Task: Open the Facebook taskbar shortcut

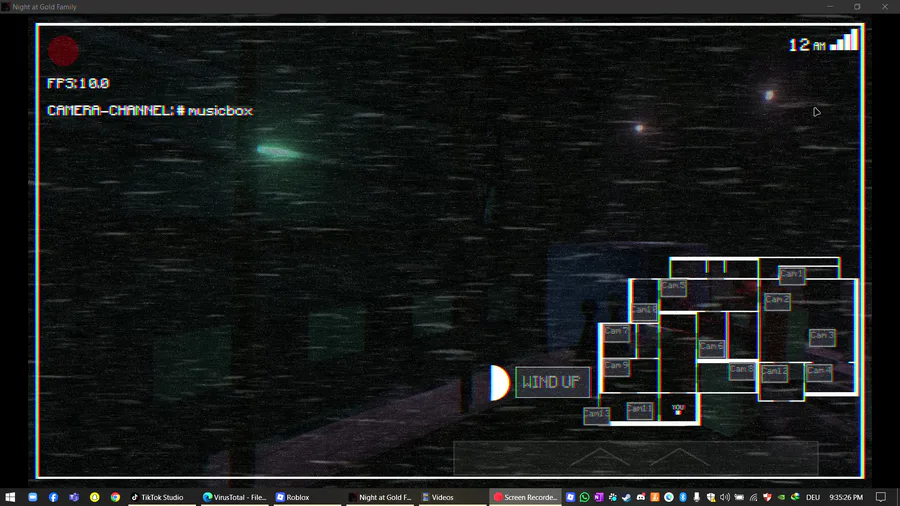Action: [53, 497]
